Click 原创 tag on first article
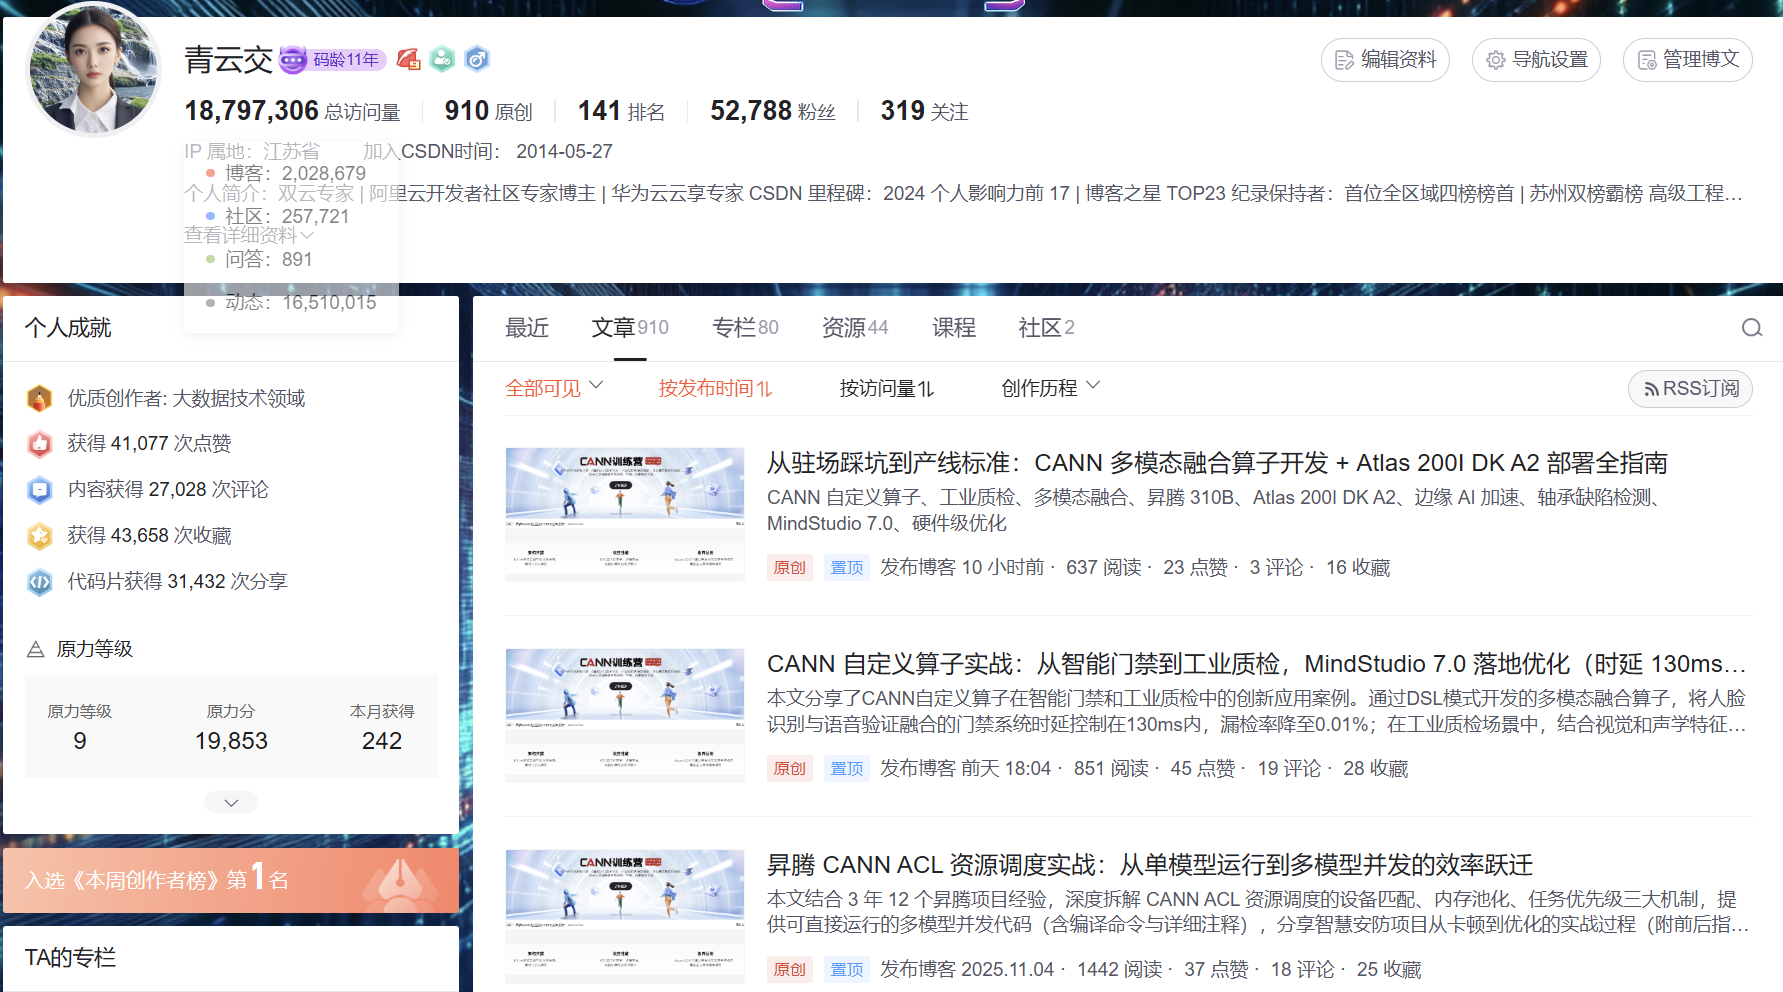The width and height of the screenshot is (1783, 992). click(790, 568)
